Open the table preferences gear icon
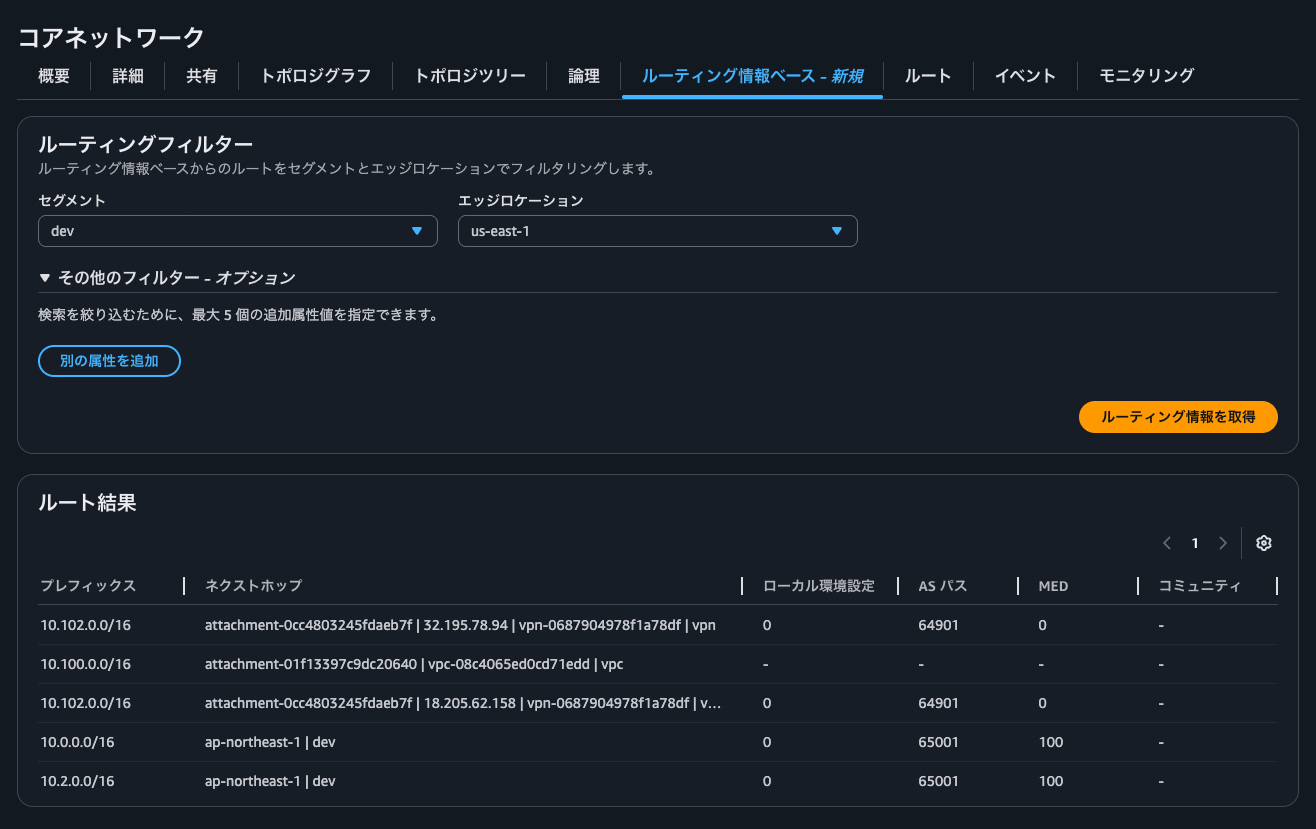This screenshot has width=1316, height=829. pos(1263,542)
